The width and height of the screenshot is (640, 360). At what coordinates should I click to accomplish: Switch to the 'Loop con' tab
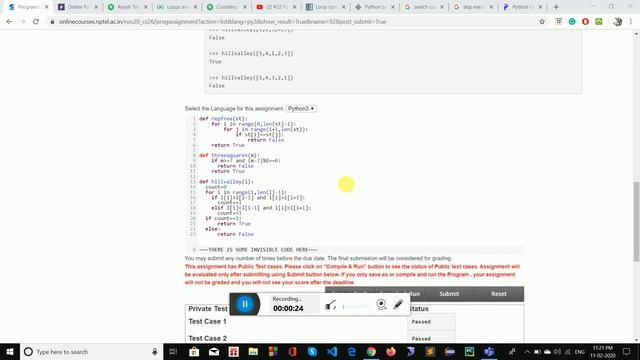coord(325,7)
